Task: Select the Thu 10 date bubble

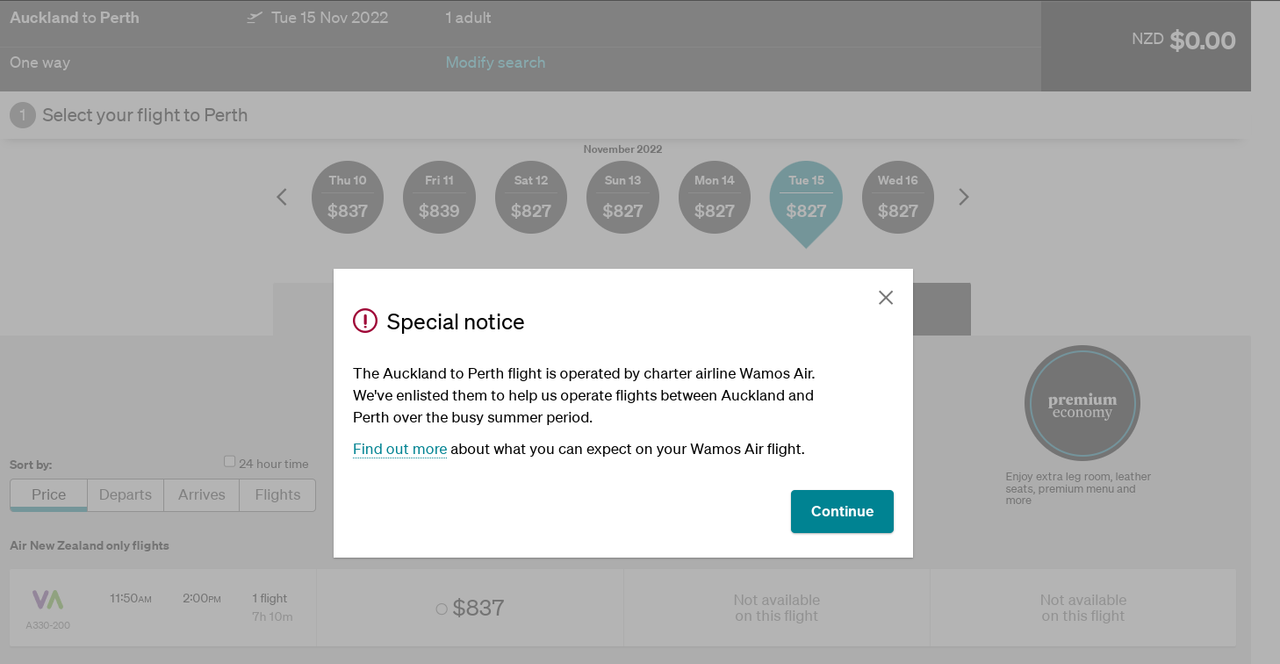Action: [x=347, y=197]
